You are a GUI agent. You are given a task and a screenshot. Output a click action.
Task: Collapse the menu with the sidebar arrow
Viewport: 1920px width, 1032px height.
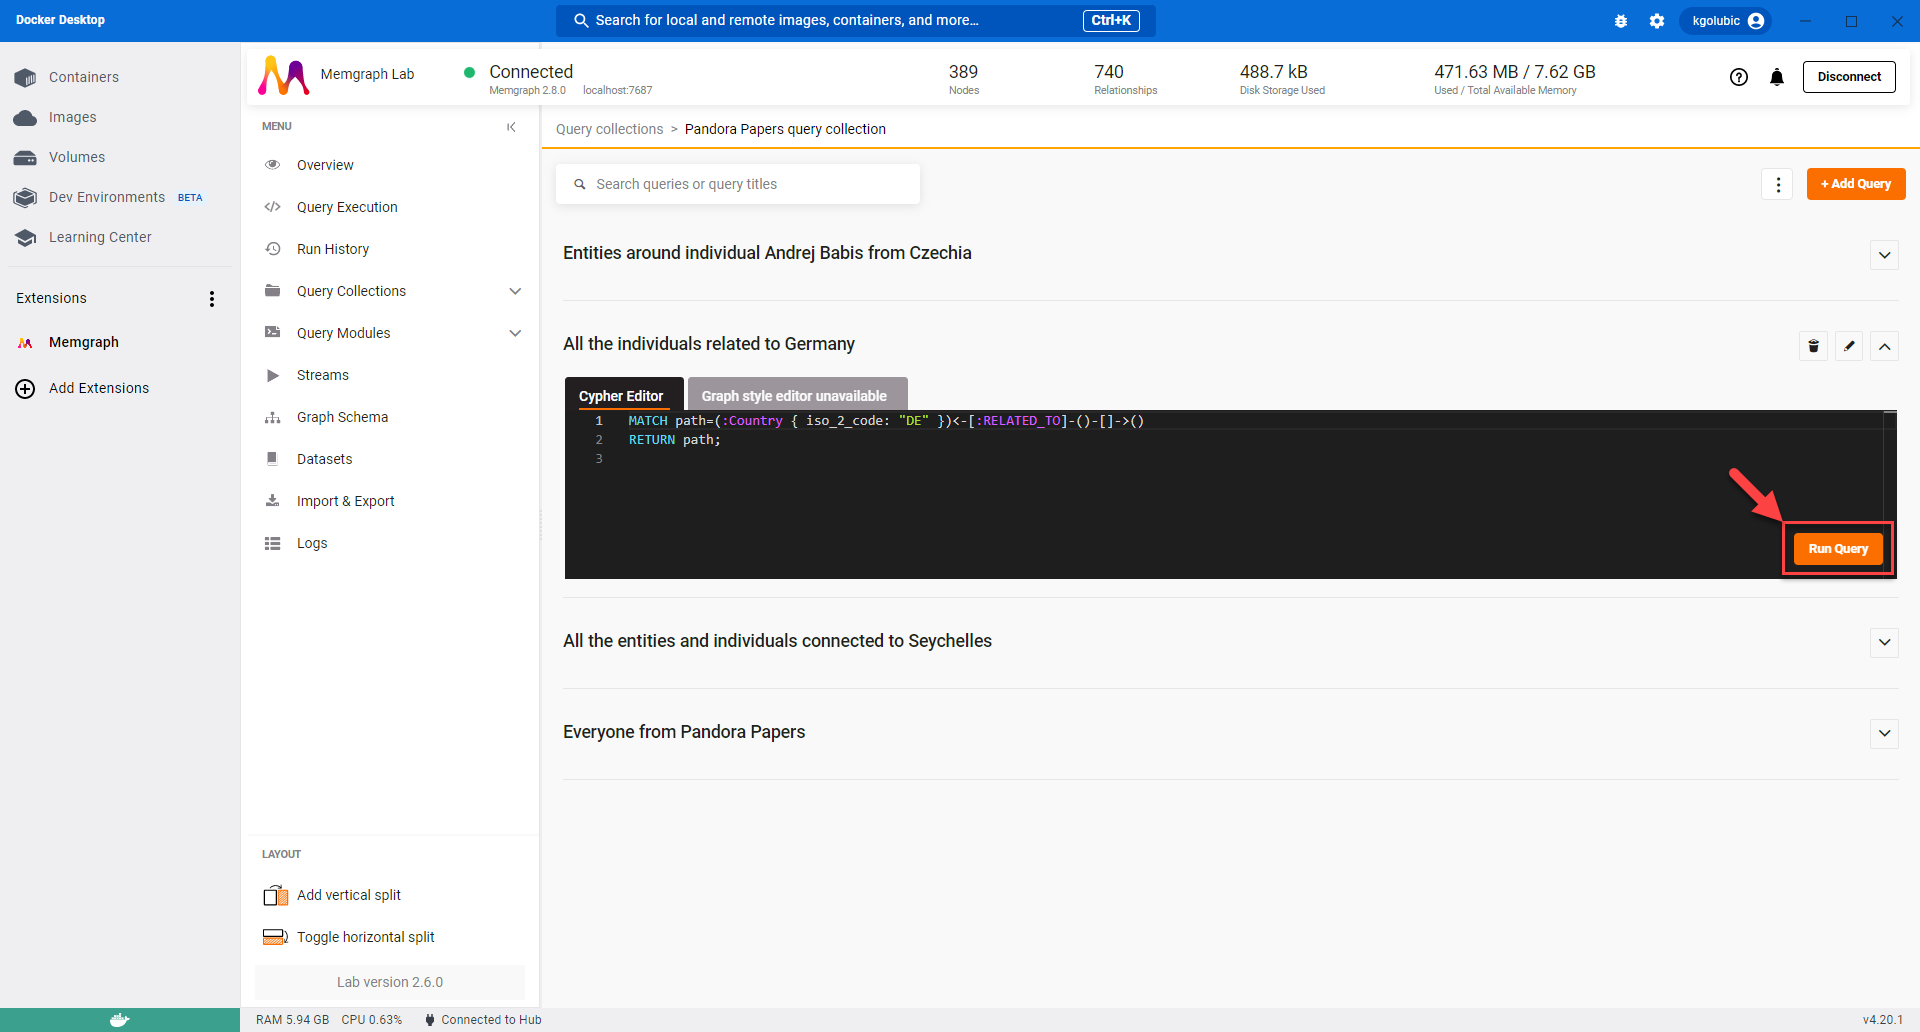(512, 127)
